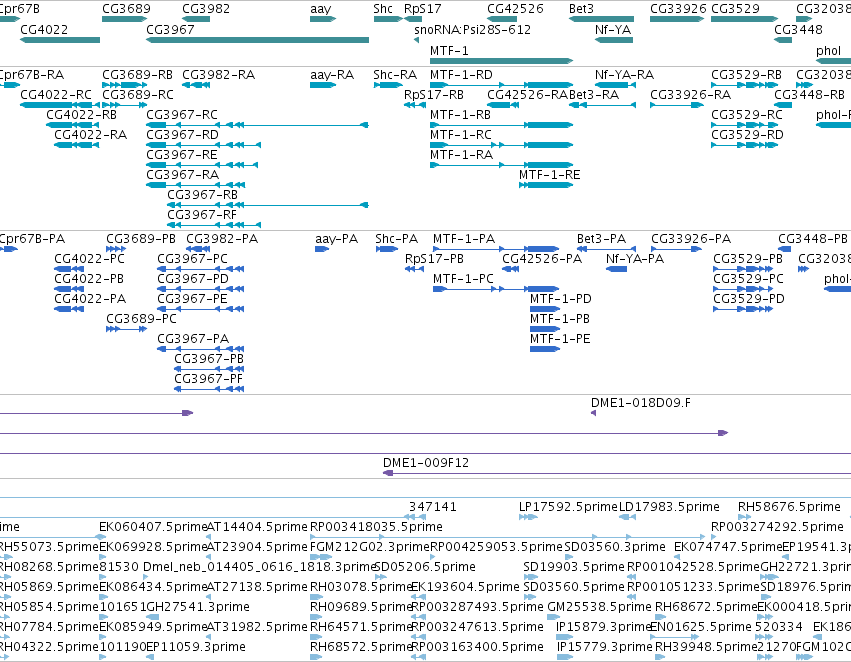Click transcript CG3967-RB

[202, 194]
